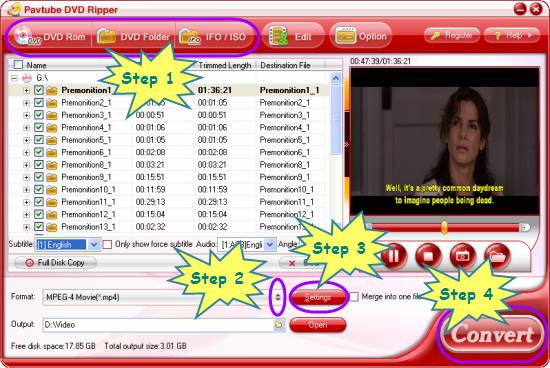The image size is (550, 368).
Task: Open the Audio track dropdown
Action: pos(269,245)
